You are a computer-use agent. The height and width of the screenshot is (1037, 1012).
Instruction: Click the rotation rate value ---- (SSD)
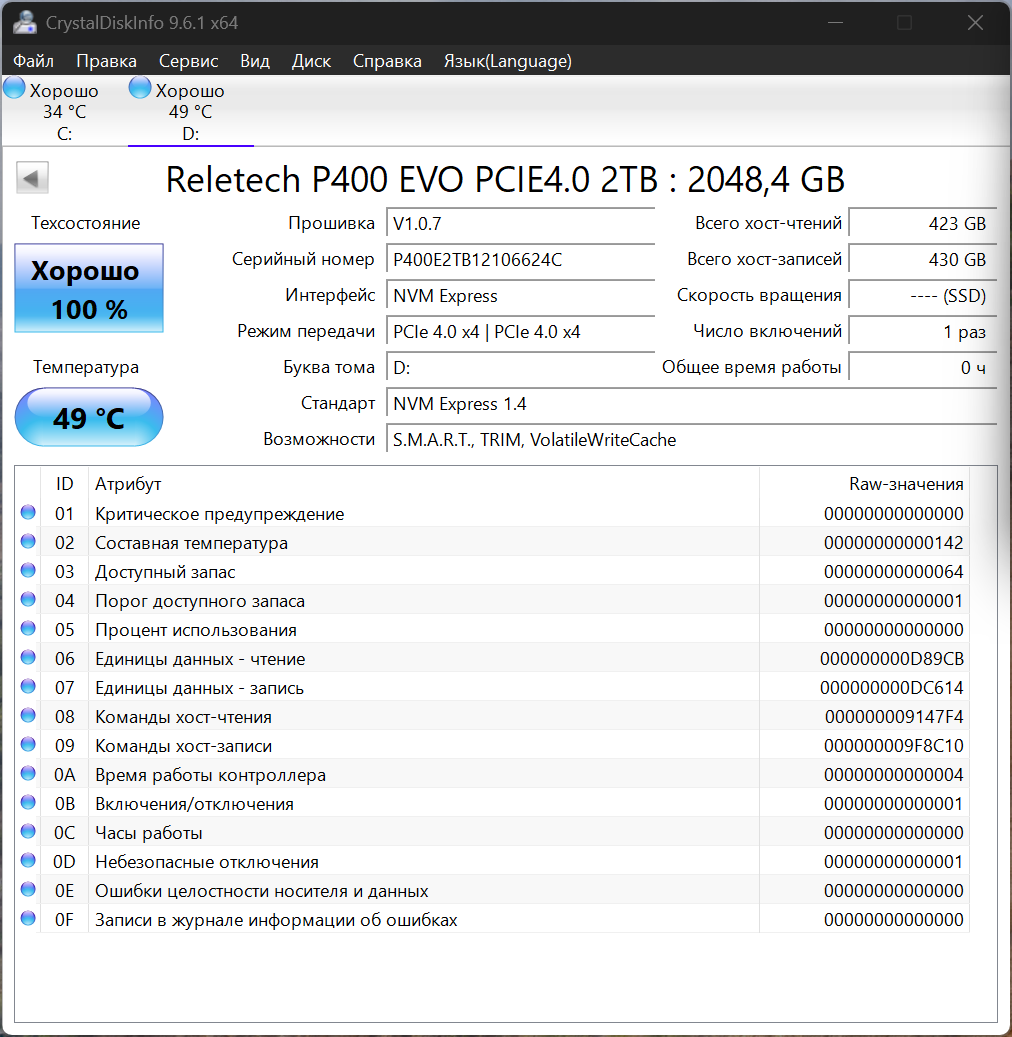(923, 296)
